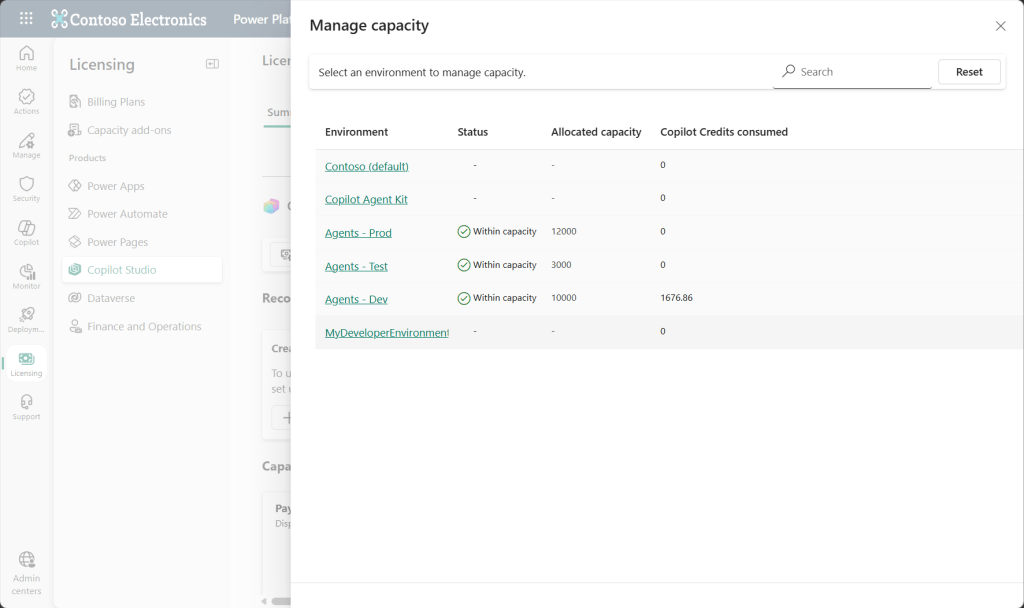Open Copilot Agent Kit environment

(x=366, y=199)
